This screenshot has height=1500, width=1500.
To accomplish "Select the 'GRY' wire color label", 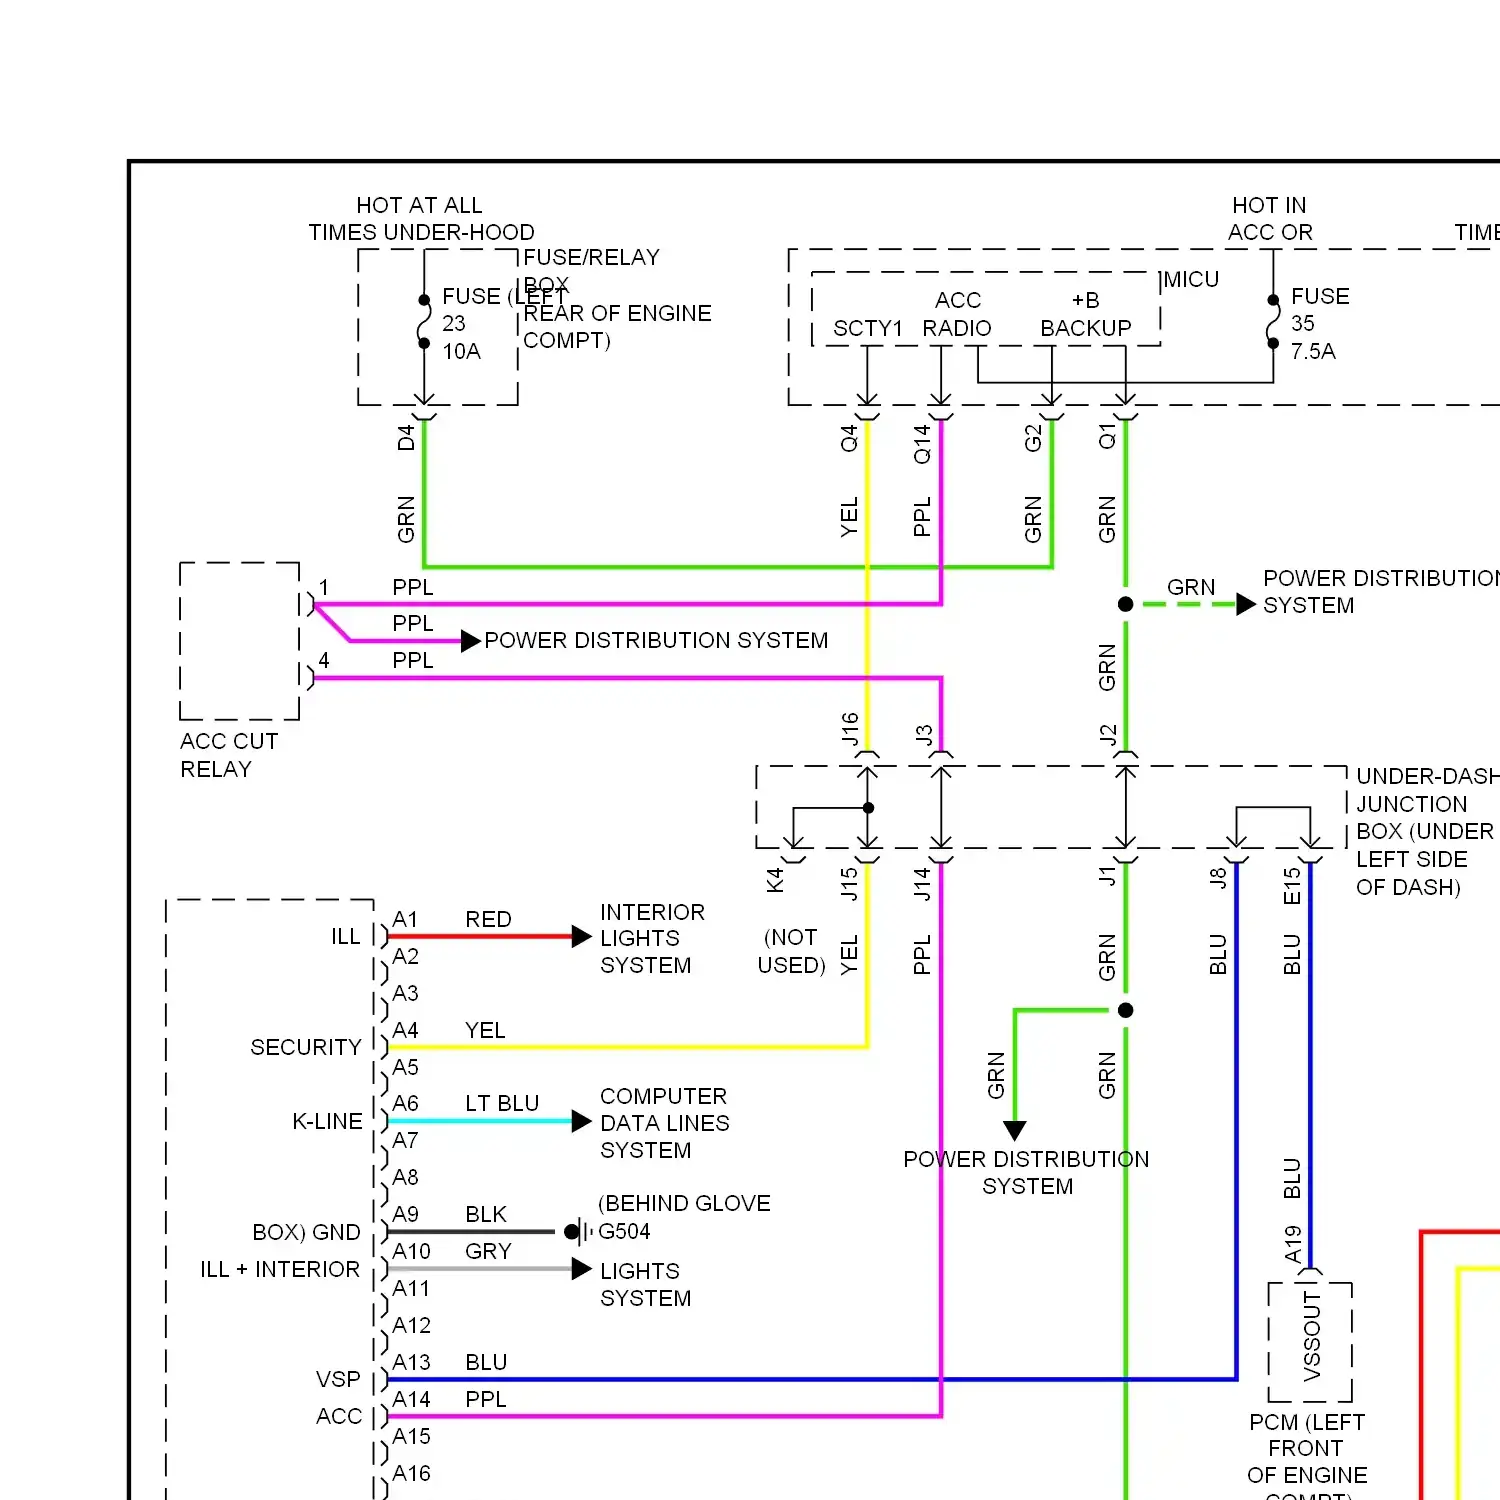I will (x=488, y=1251).
